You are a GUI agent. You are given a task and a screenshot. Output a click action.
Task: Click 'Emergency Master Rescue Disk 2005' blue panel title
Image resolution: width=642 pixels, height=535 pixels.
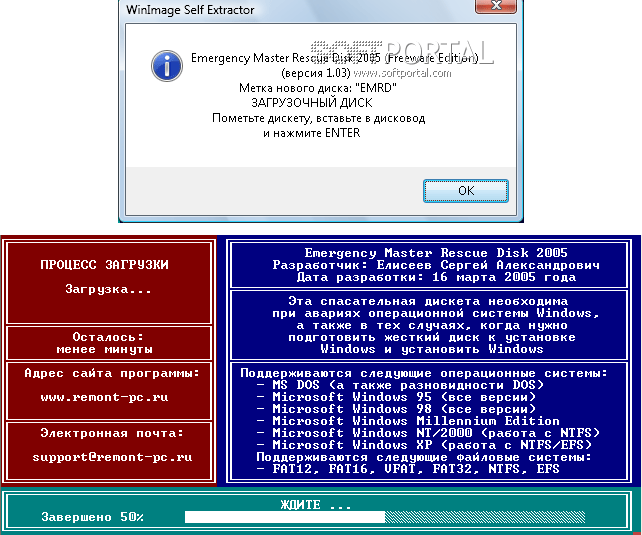coord(436,253)
